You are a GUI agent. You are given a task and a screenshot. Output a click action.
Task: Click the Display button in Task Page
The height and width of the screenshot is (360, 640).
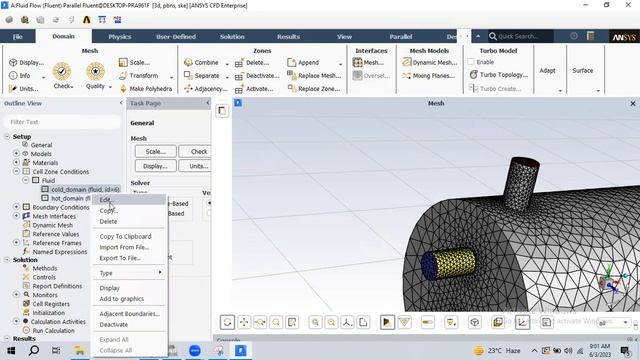click(x=156, y=166)
